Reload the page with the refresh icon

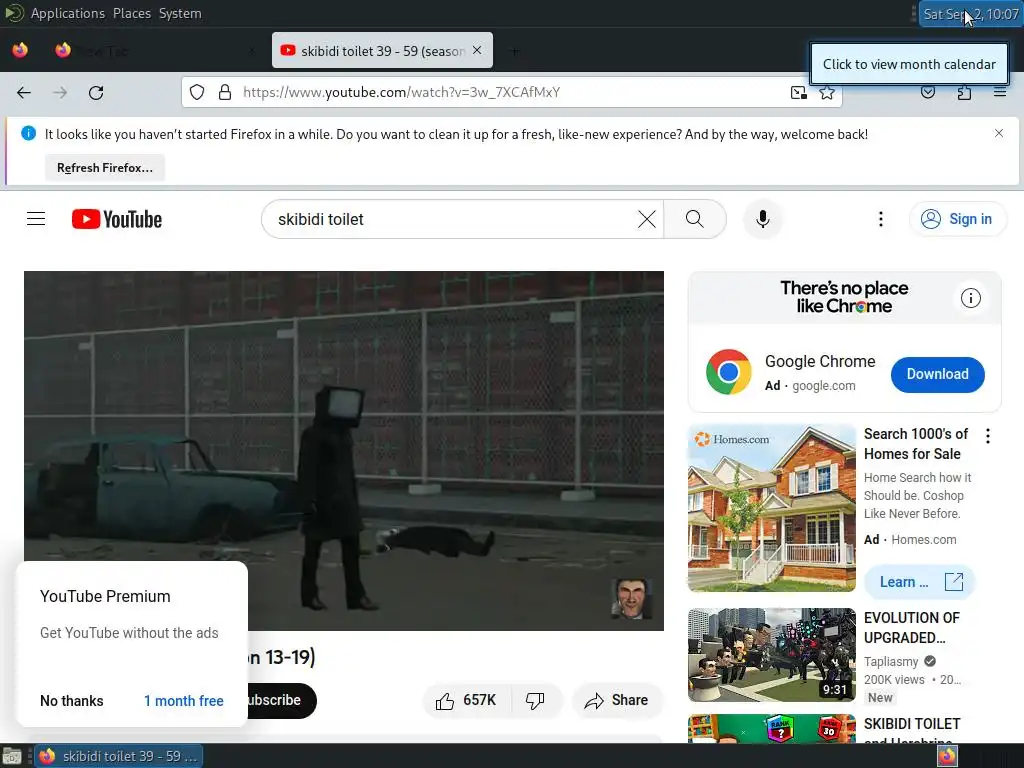pos(96,93)
